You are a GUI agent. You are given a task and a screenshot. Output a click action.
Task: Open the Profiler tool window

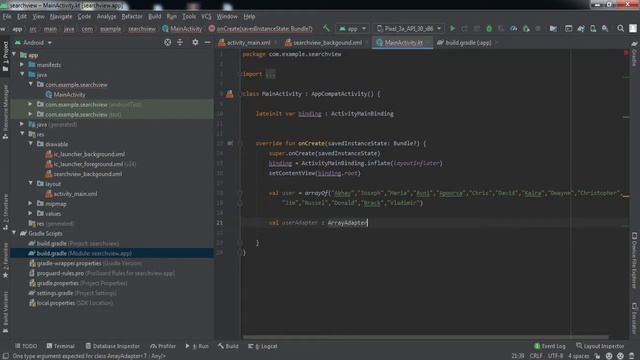[x=163, y=346]
